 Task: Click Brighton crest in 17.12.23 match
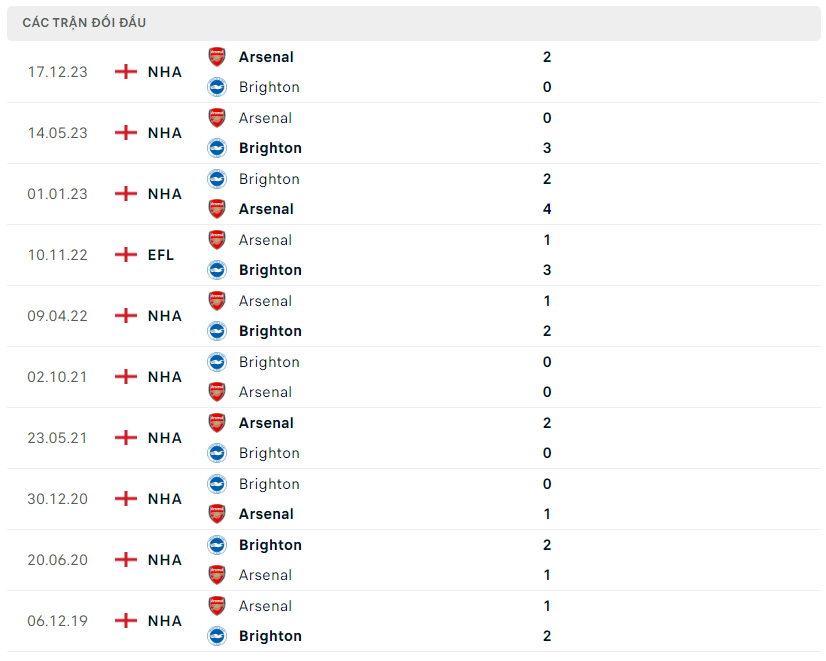pos(217,87)
